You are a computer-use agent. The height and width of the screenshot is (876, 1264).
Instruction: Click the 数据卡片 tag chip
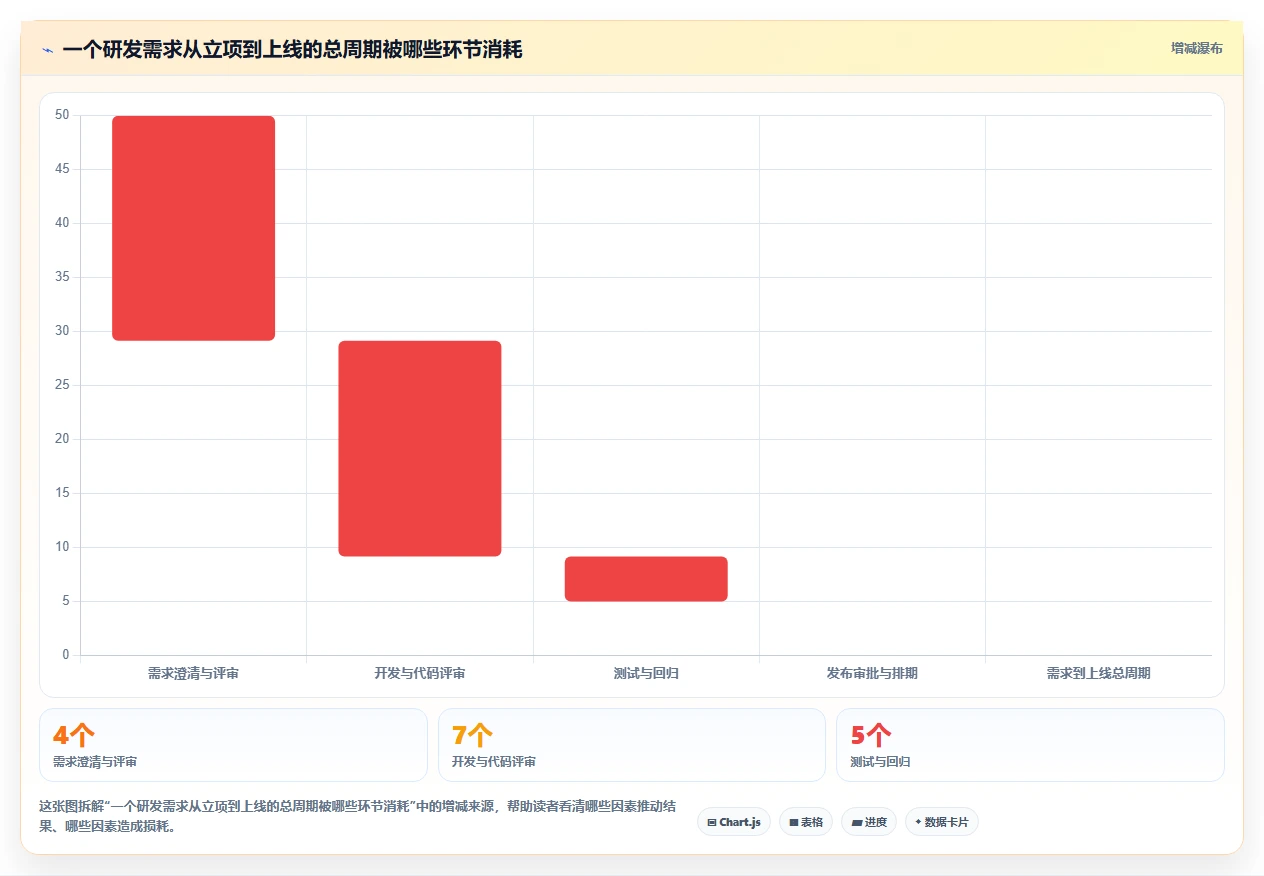[942, 822]
